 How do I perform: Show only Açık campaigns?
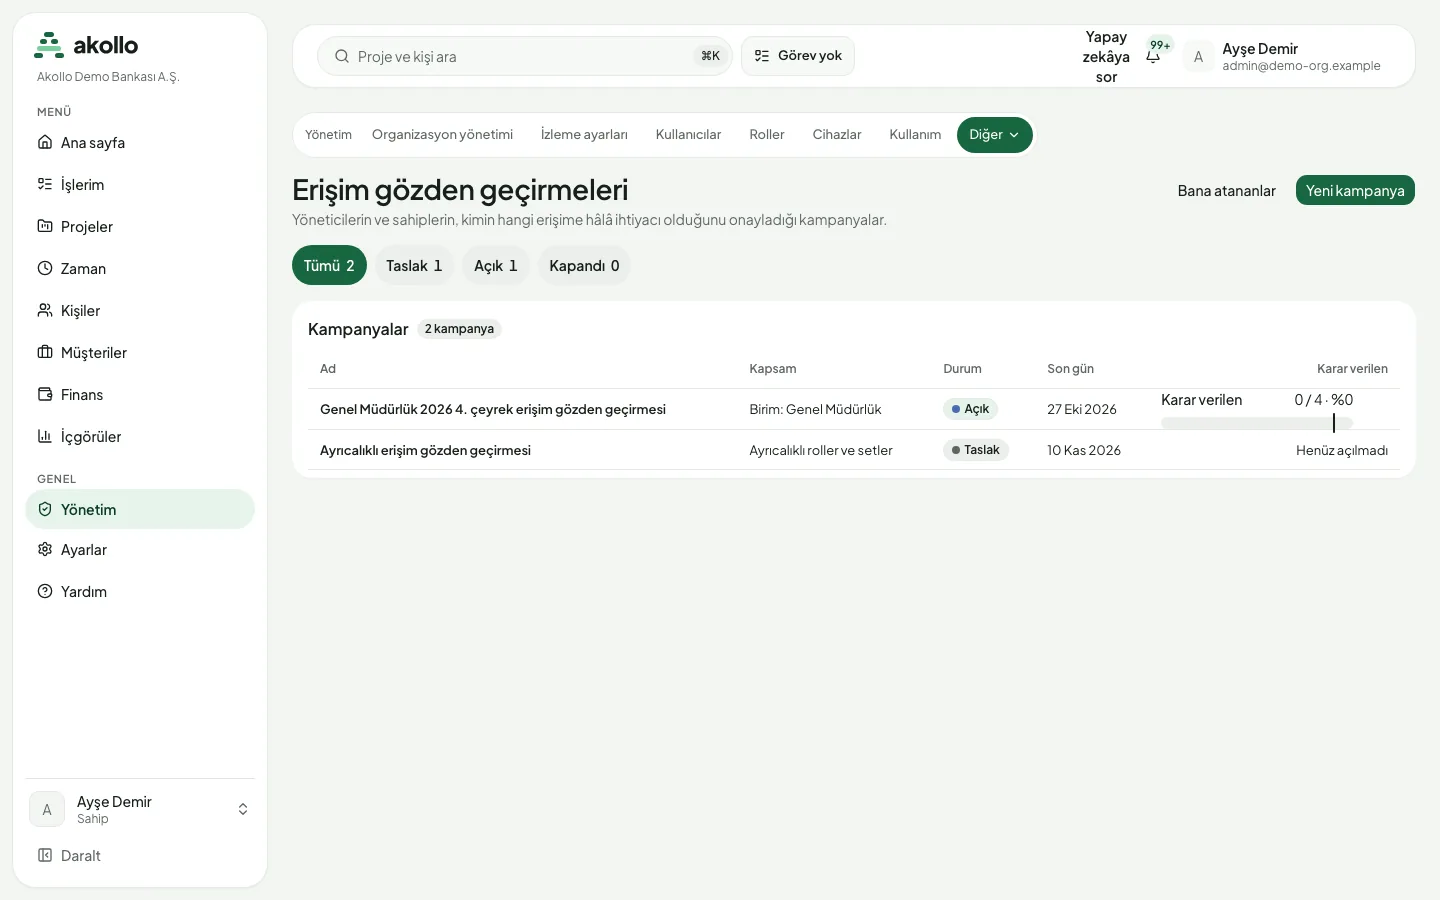point(496,265)
